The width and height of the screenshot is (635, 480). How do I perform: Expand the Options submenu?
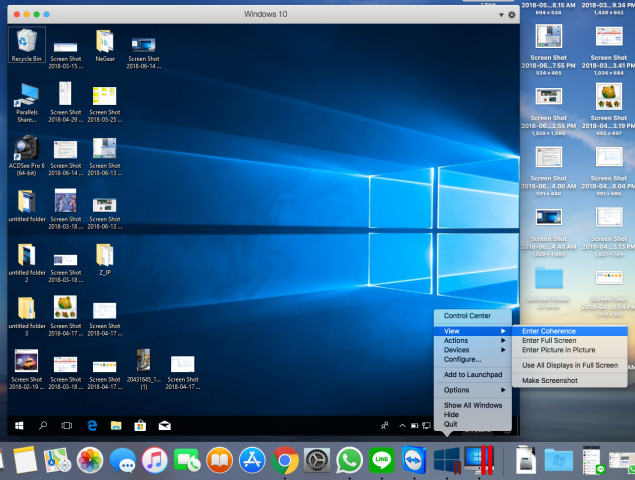[x=473, y=390]
